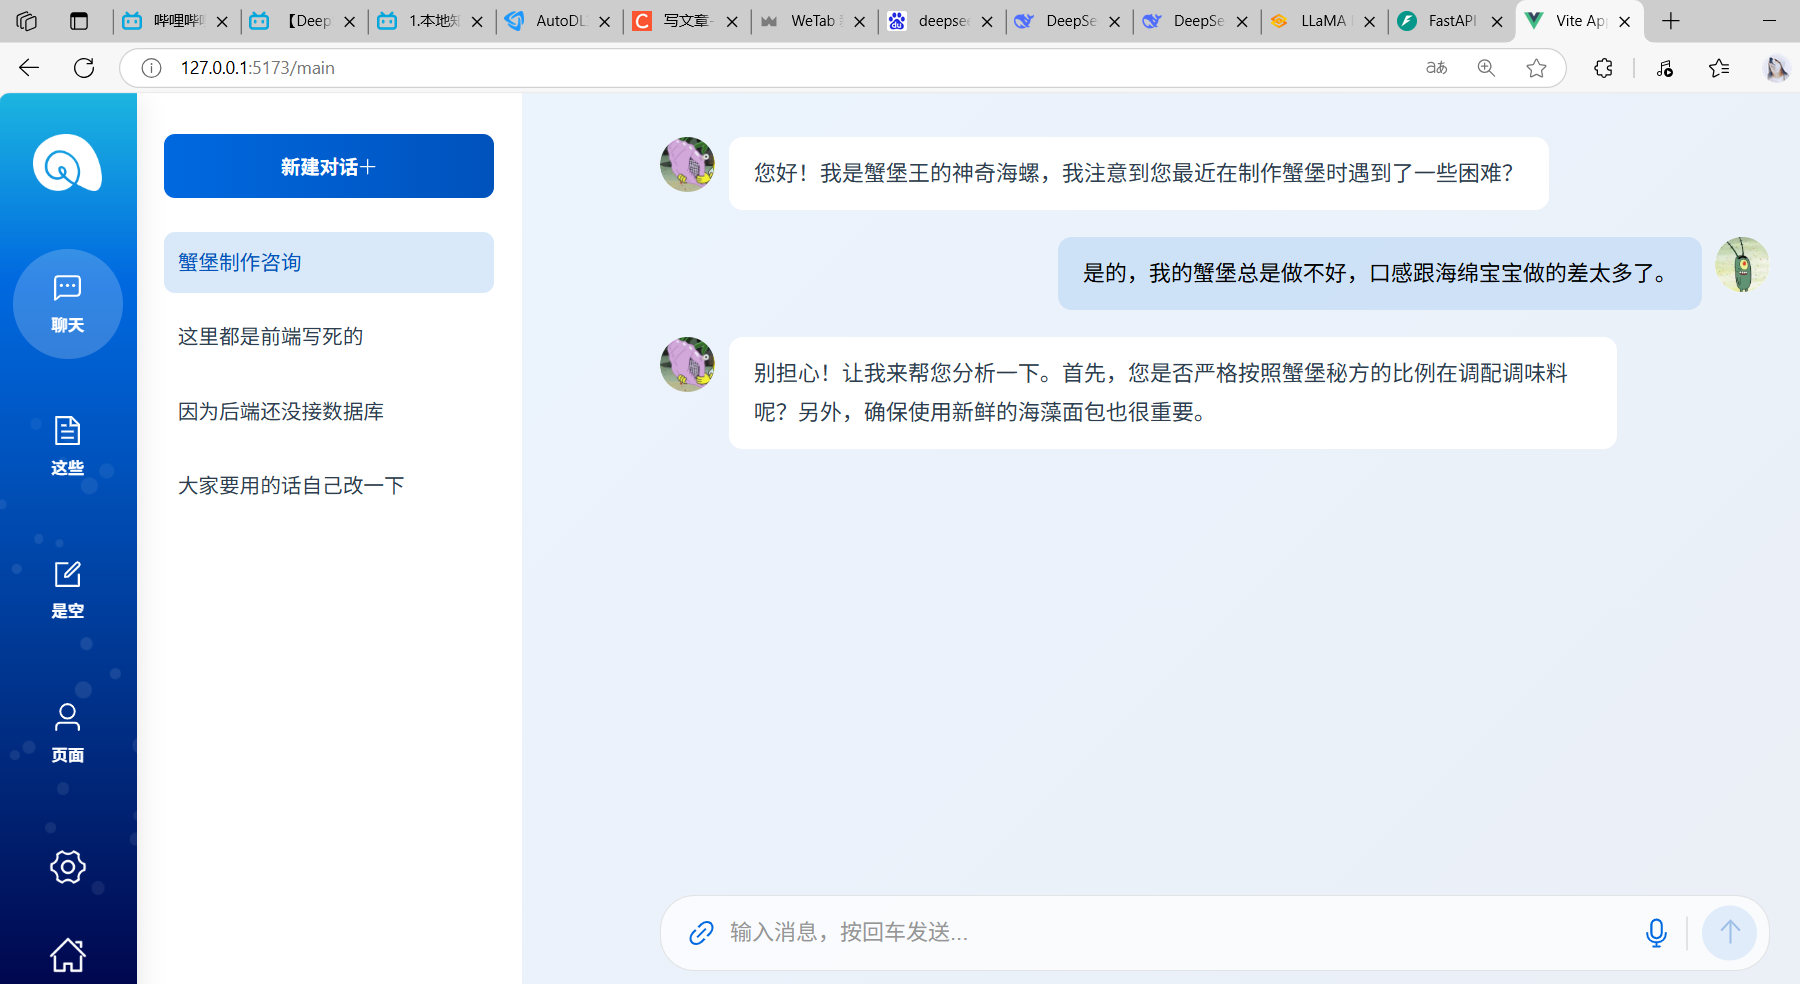This screenshot has width=1800, height=984.
Task: Click the conch avatar beside 别担心 reply
Action: pos(687,365)
